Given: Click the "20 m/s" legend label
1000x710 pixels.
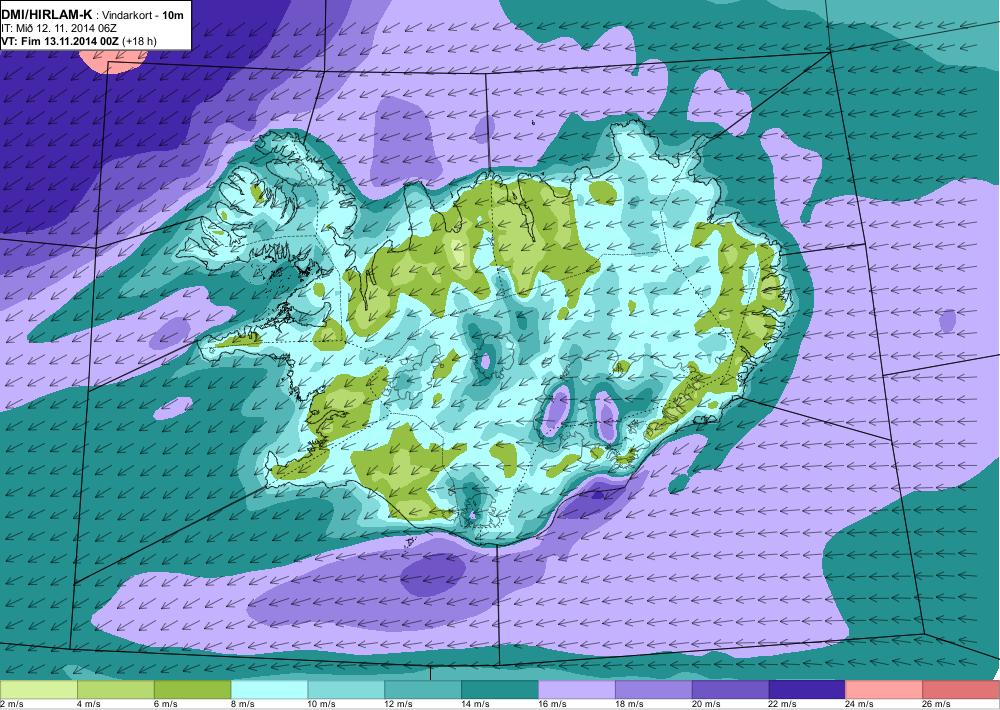Looking at the screenshot, I should (706, 704).
